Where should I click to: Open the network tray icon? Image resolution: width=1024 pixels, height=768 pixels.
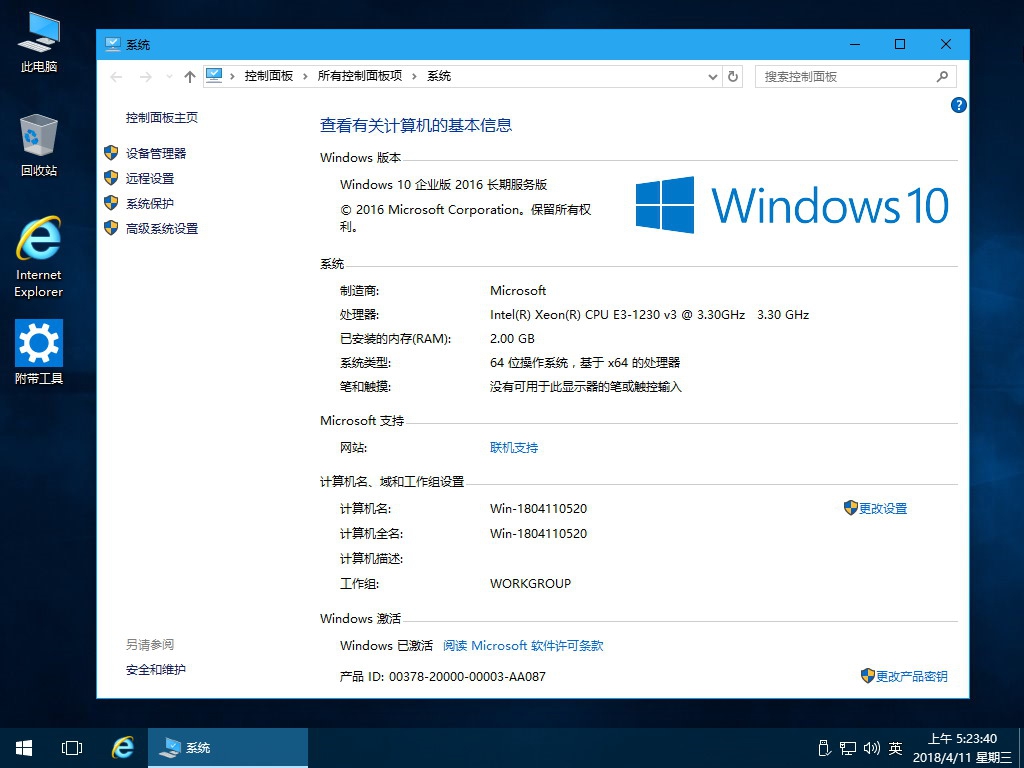pos(848,748)
